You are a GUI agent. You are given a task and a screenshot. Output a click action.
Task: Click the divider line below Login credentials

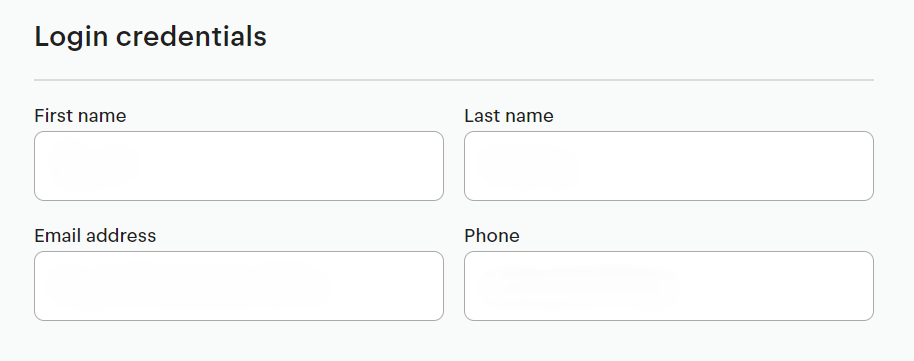(x=454, y=80)
